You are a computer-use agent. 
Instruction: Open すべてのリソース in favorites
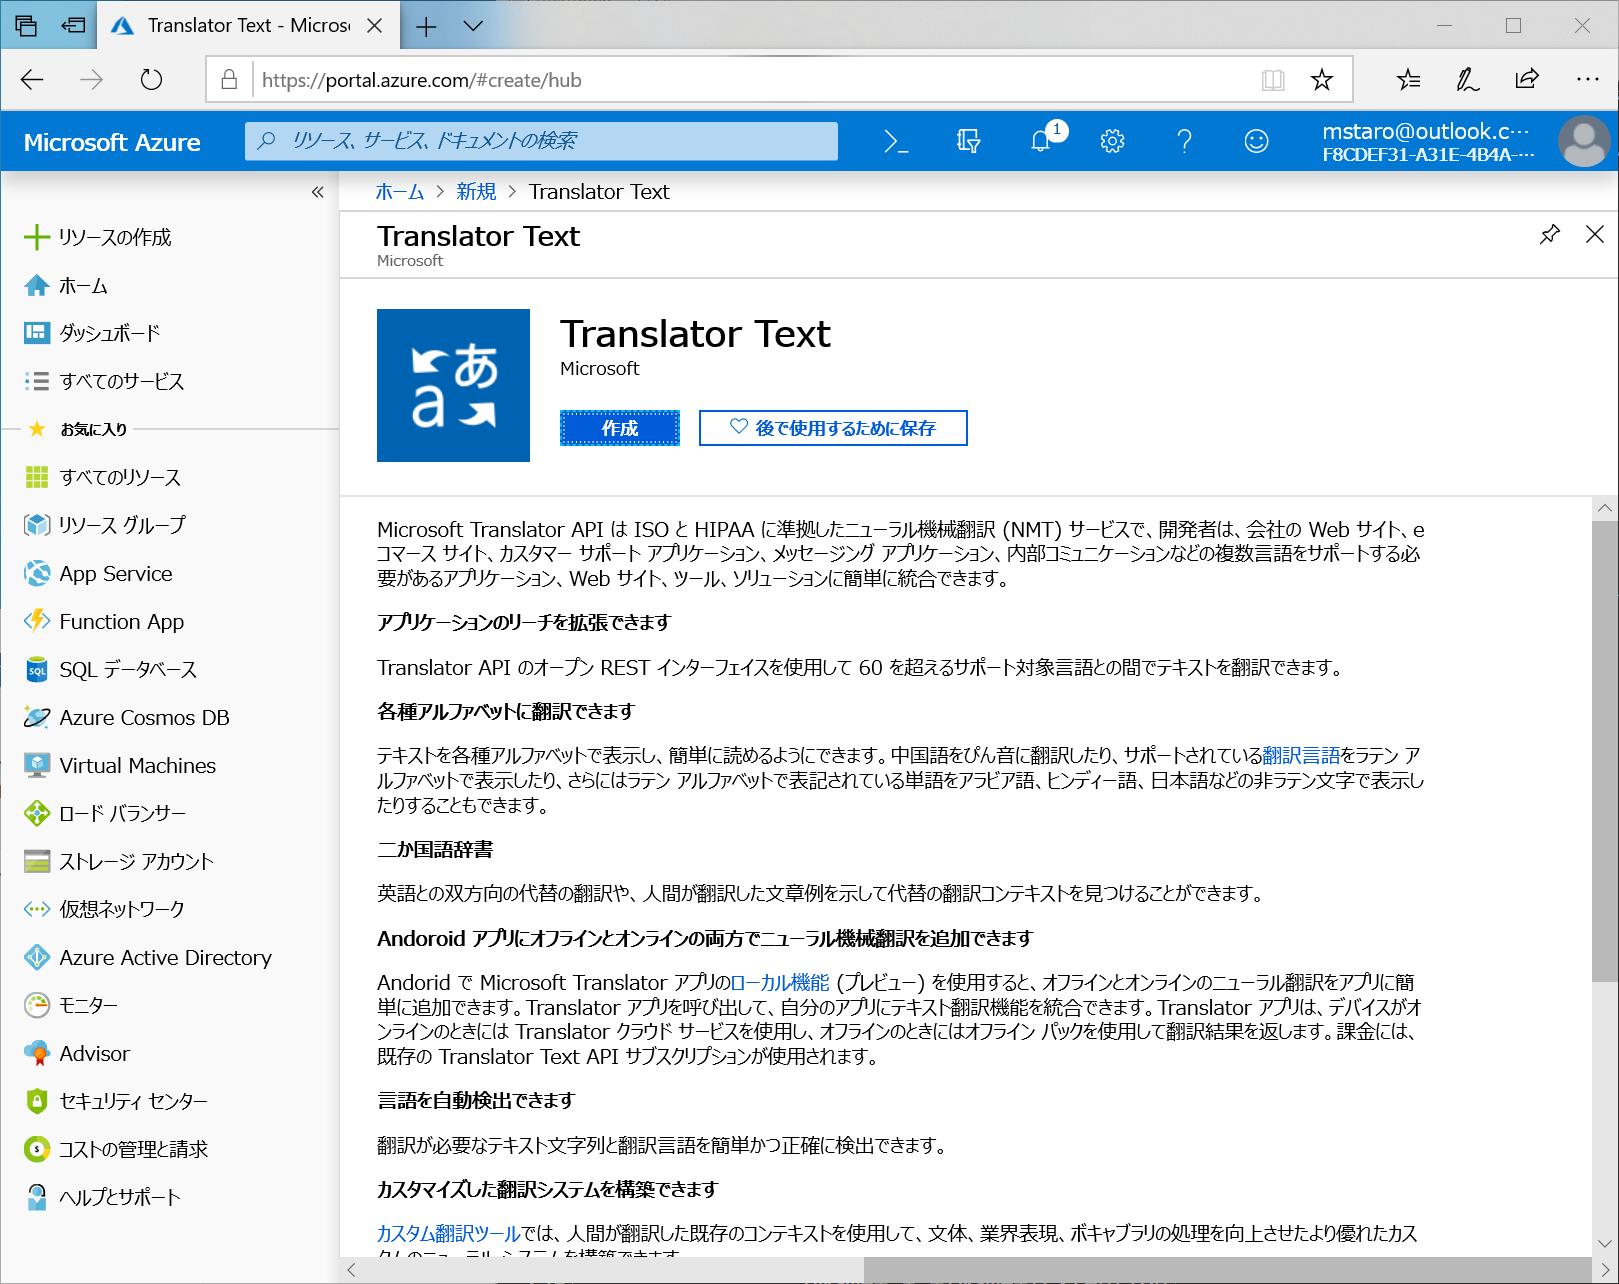click(x=102, y=477)
